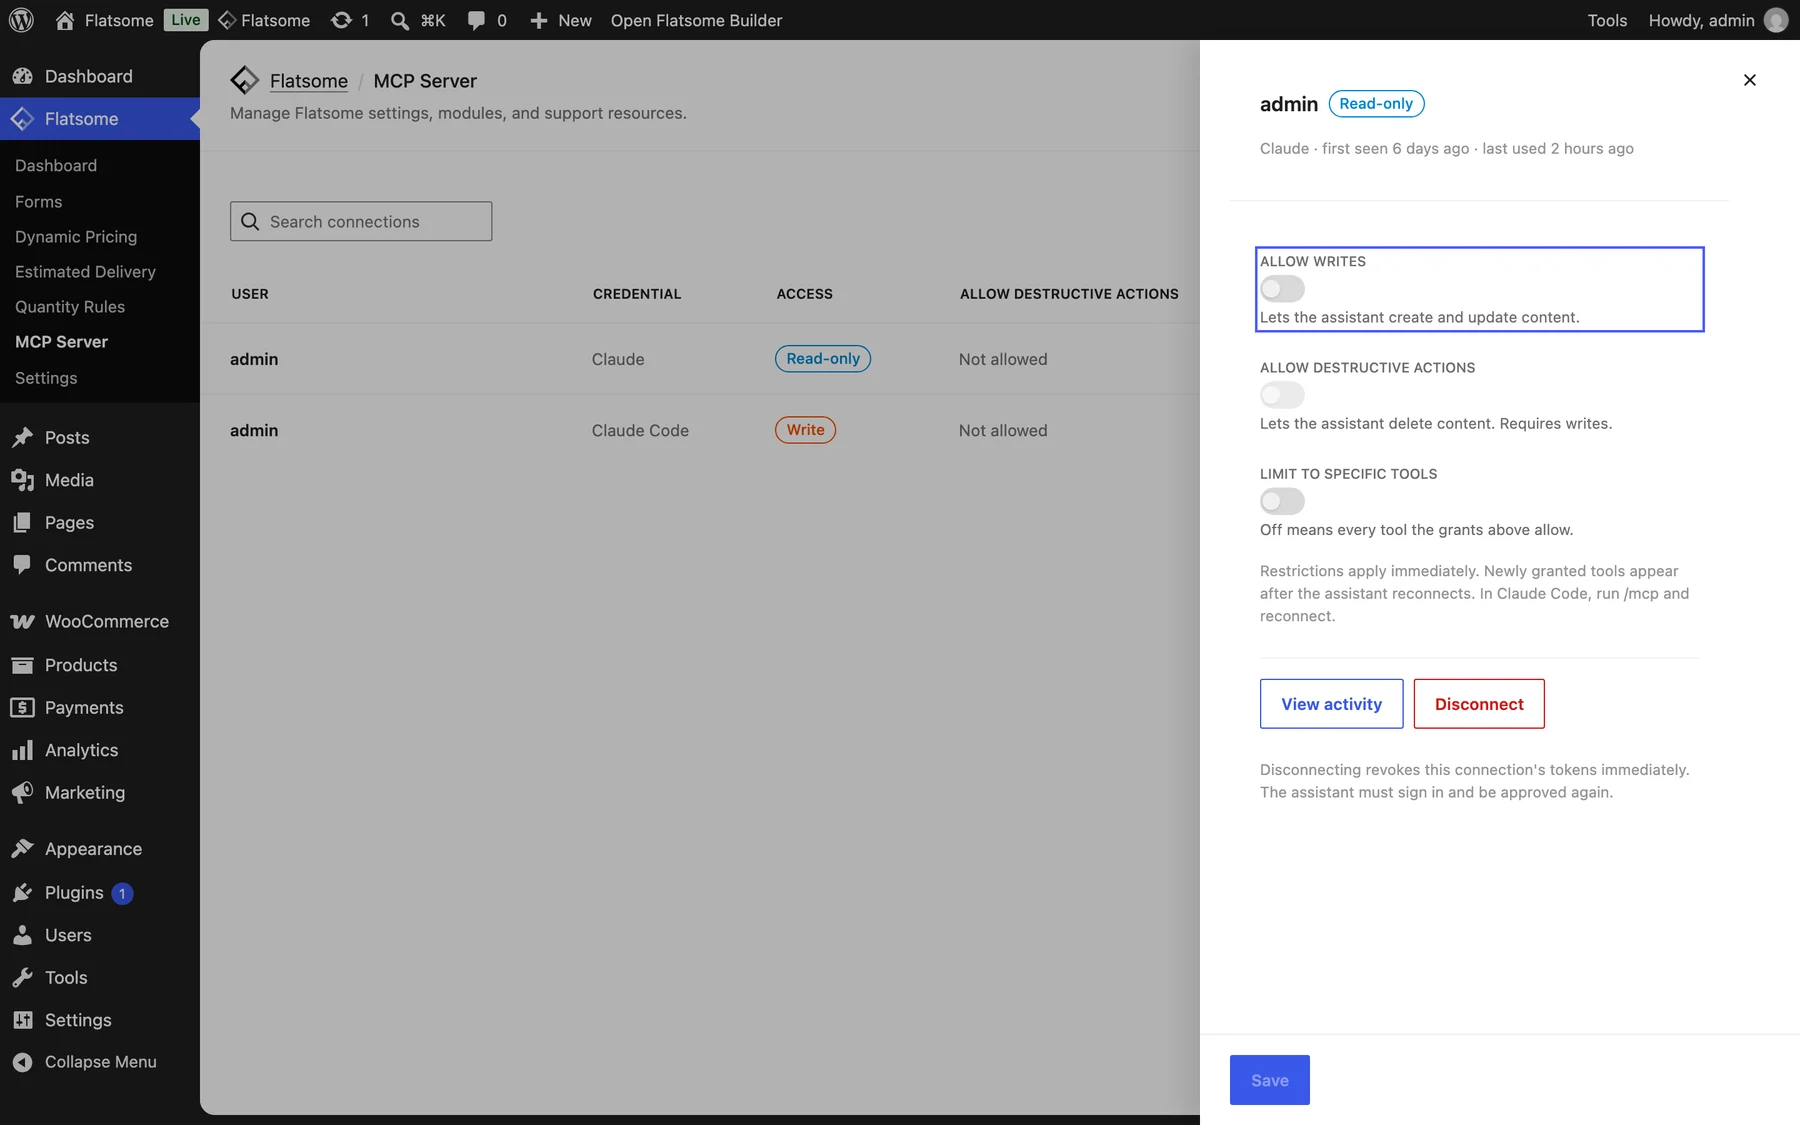Click the Write access badge for Claude Code
Image resolution: width=1800 pixels, height=1125 pixels.
805,430
